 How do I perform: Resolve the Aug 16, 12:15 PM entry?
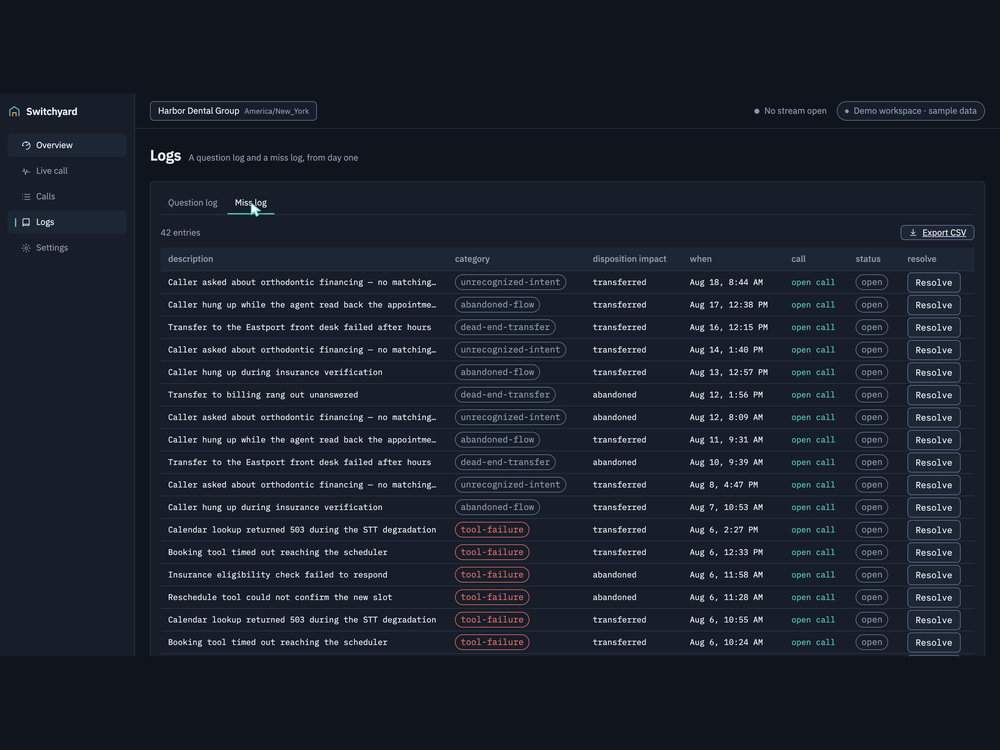click(934, 327)
